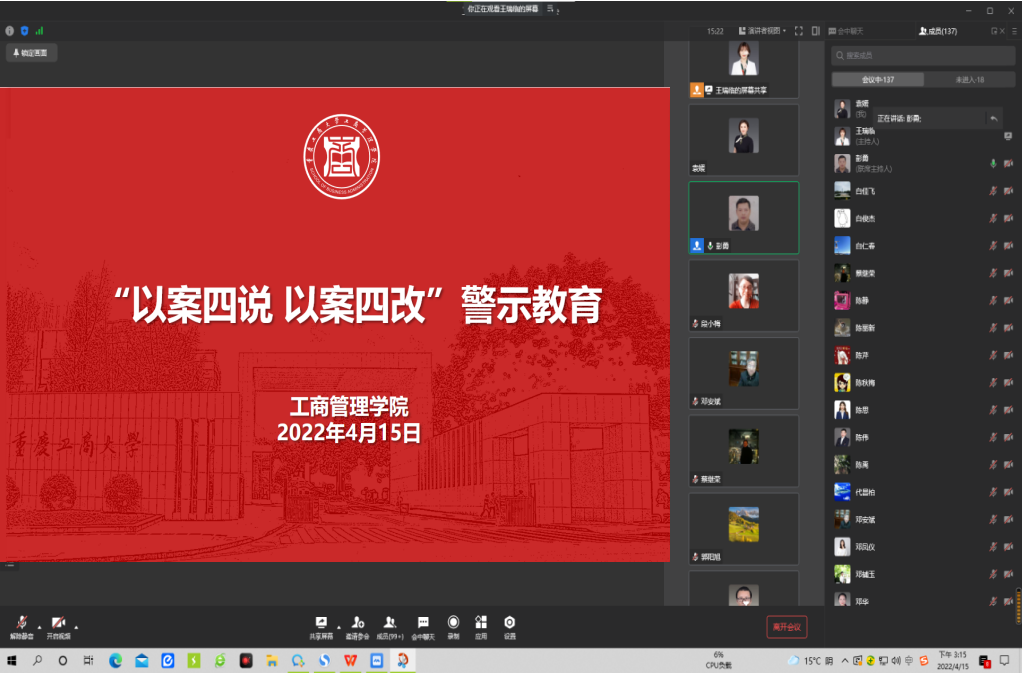Open the 应用 apps icon
Screen dimensions: 1023x674
click(x=481, y=625)
